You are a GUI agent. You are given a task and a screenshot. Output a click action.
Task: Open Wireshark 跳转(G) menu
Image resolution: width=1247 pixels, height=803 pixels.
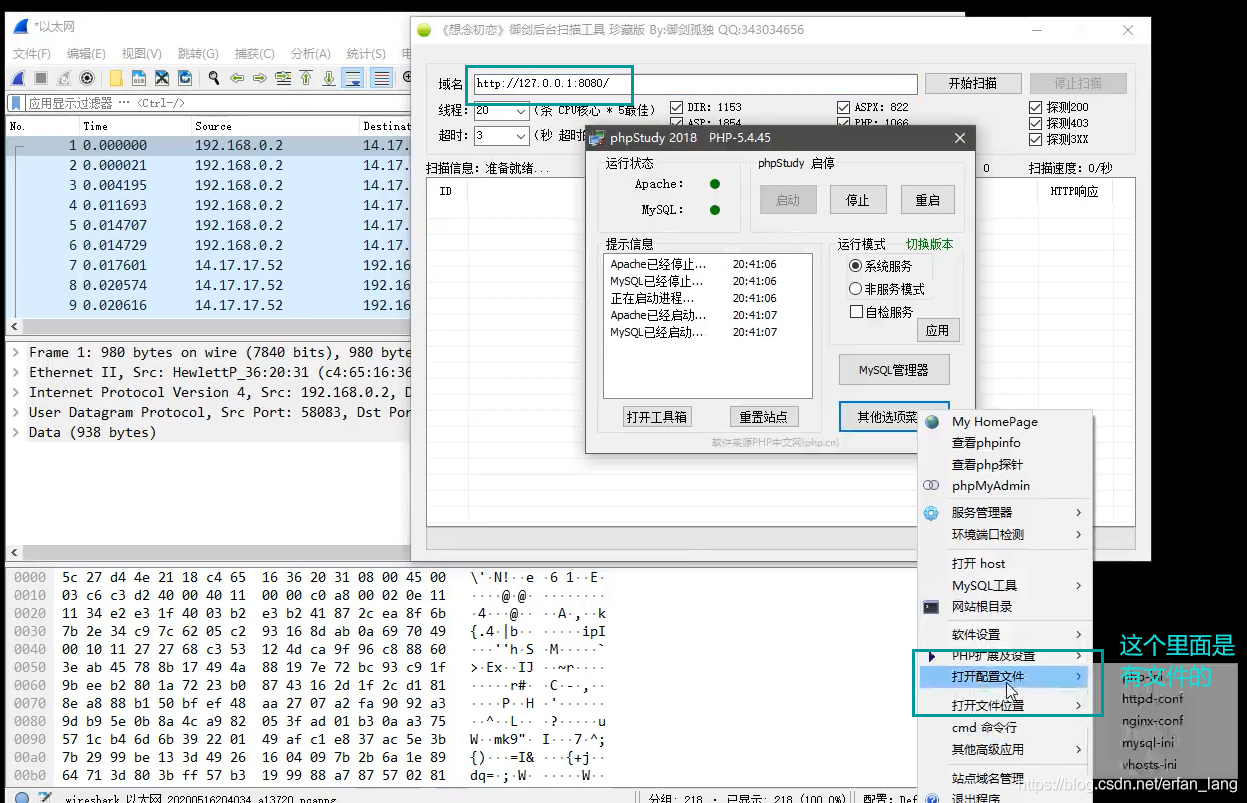[x=198, y=54]
